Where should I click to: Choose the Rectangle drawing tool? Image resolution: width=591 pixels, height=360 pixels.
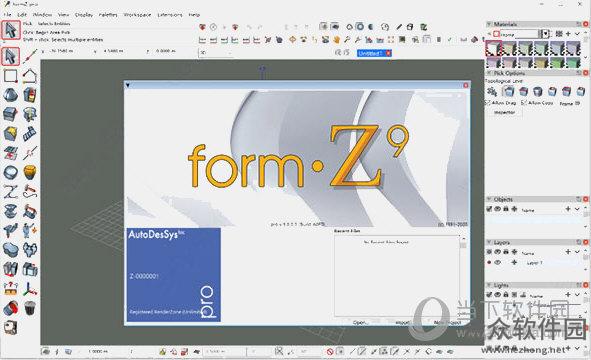pos(11,76)
